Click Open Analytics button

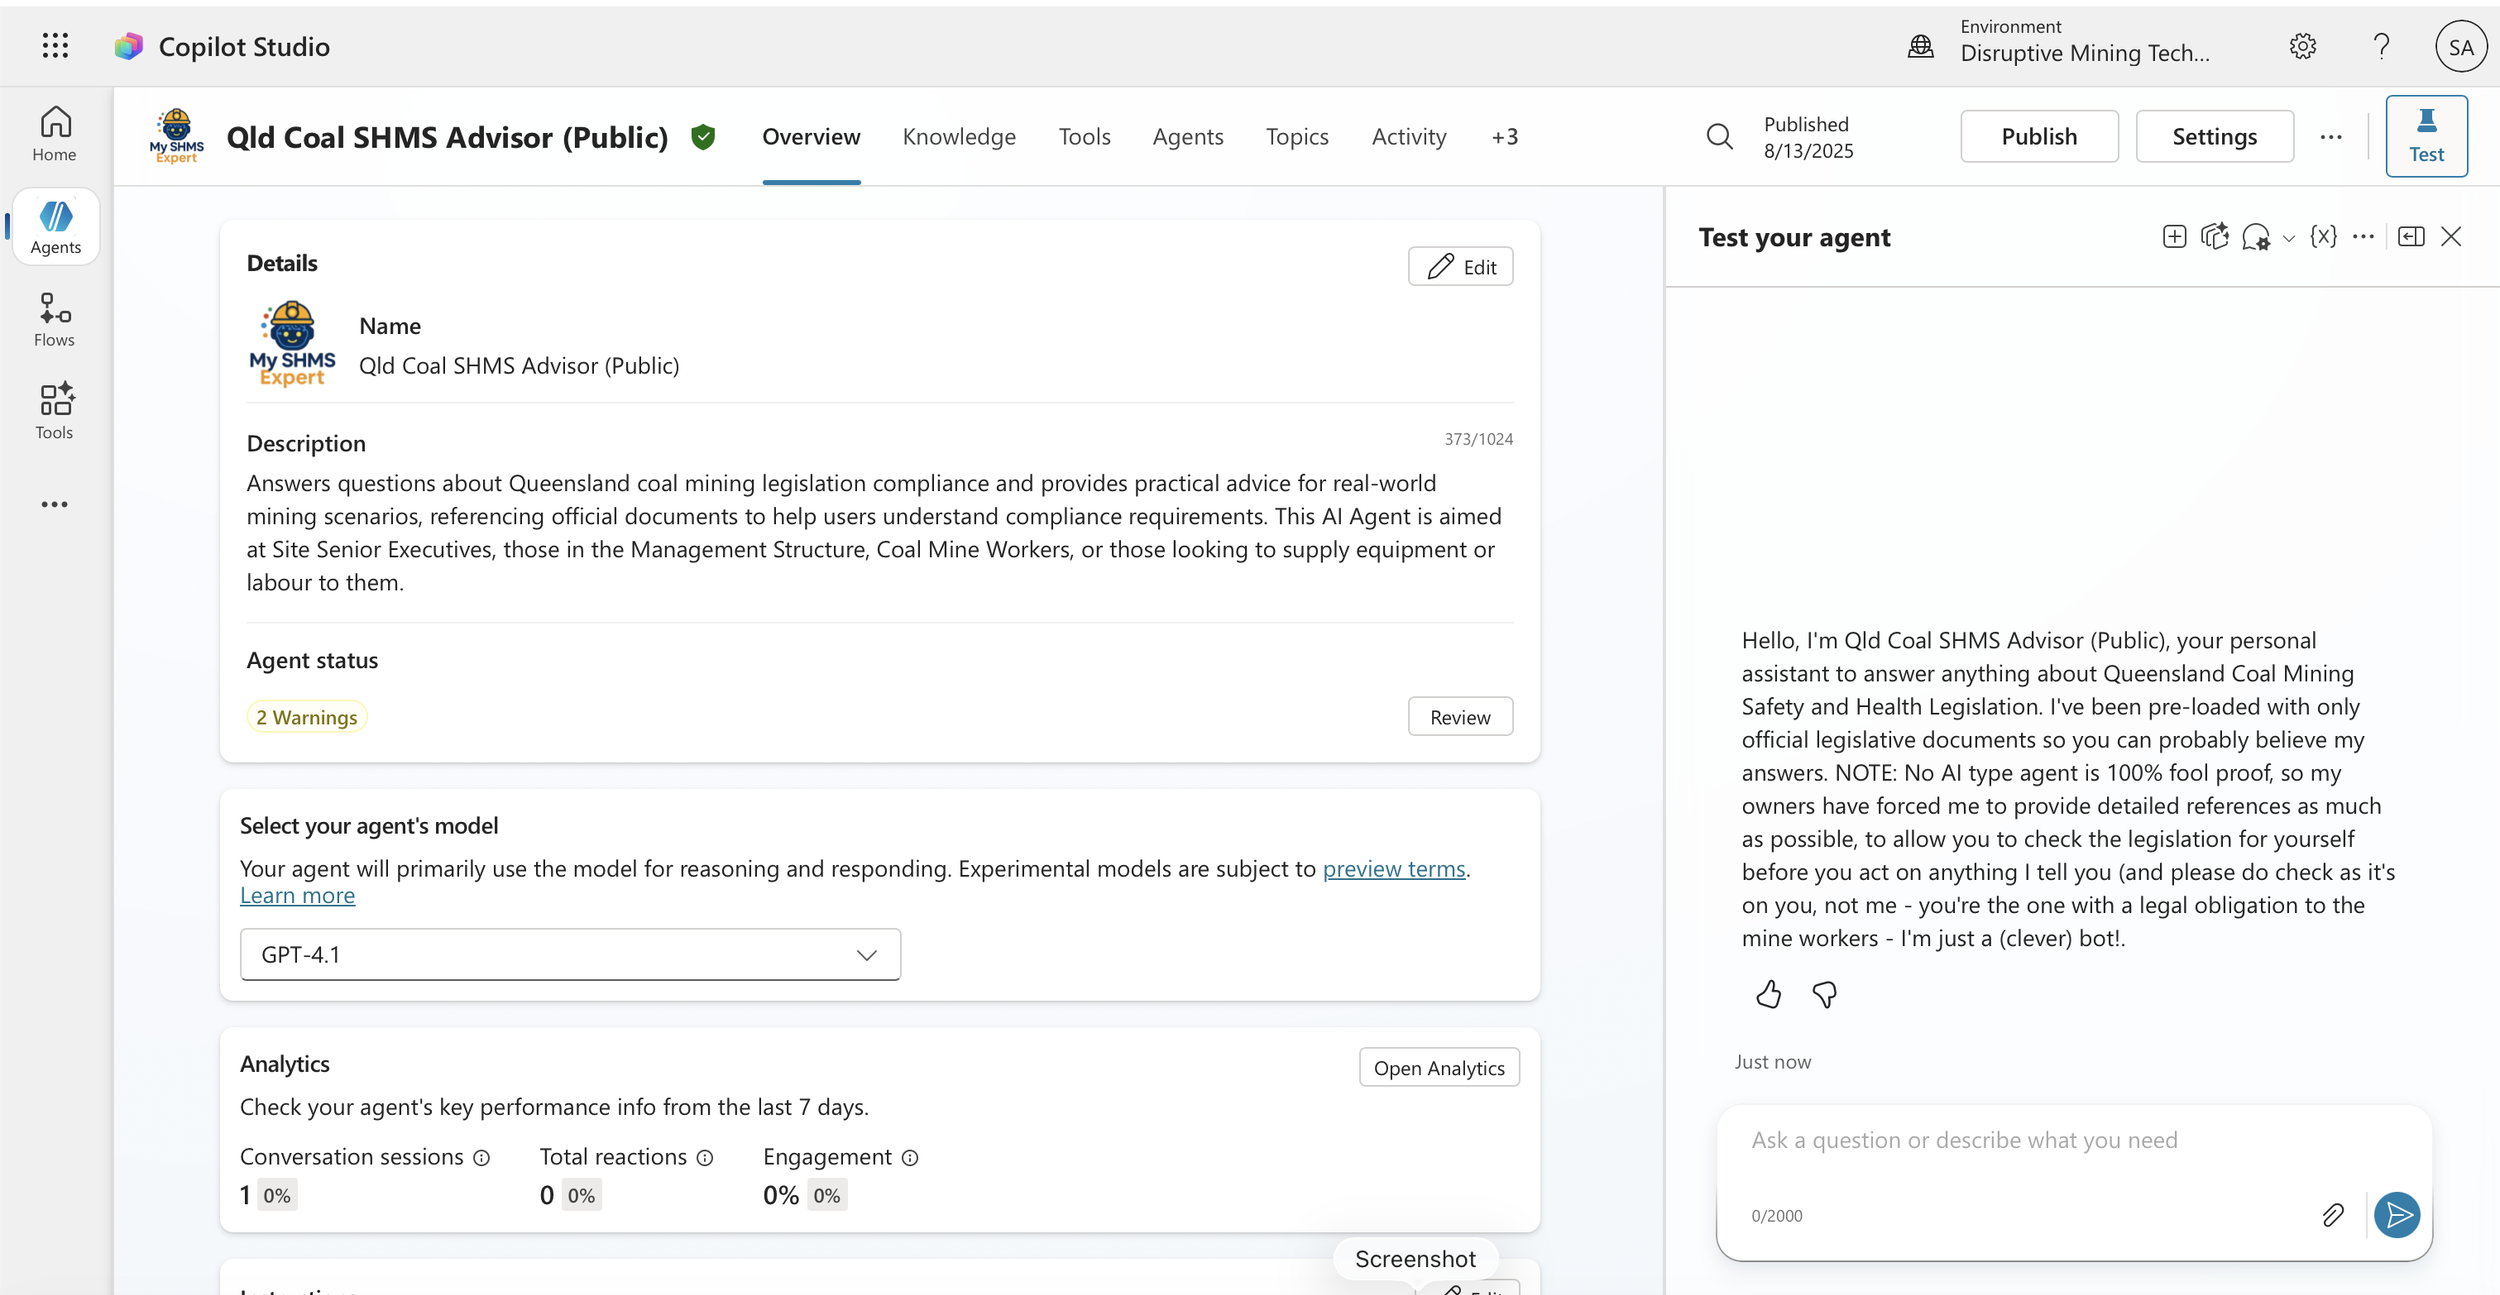(x=1439, y=1068)
